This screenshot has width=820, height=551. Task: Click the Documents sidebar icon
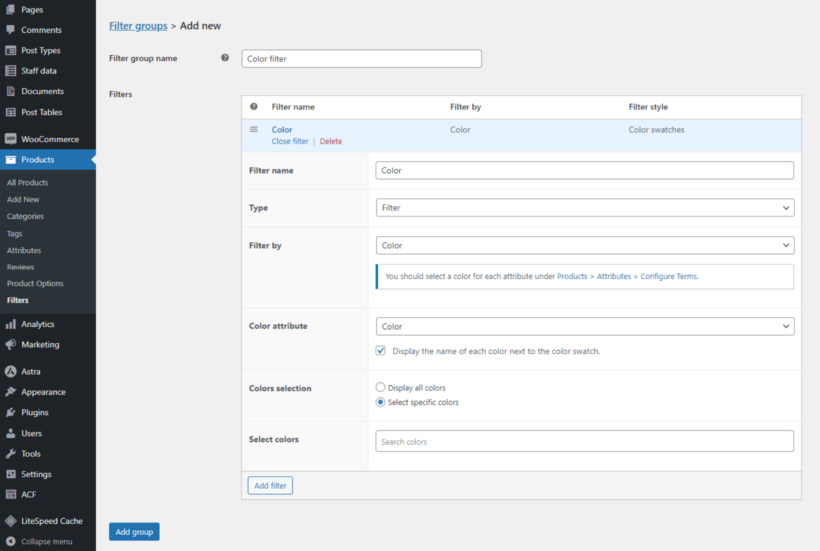click(x=10, y=91)
